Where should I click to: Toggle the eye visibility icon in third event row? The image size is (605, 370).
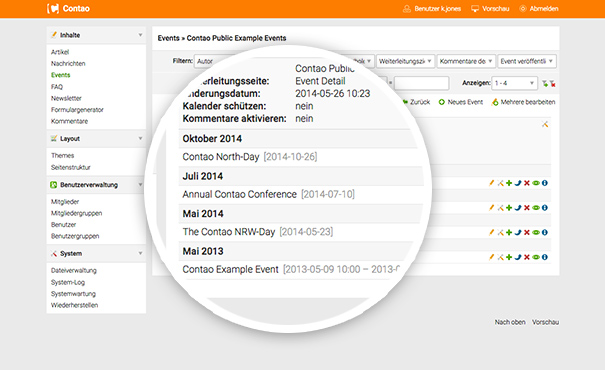[536, 232]
